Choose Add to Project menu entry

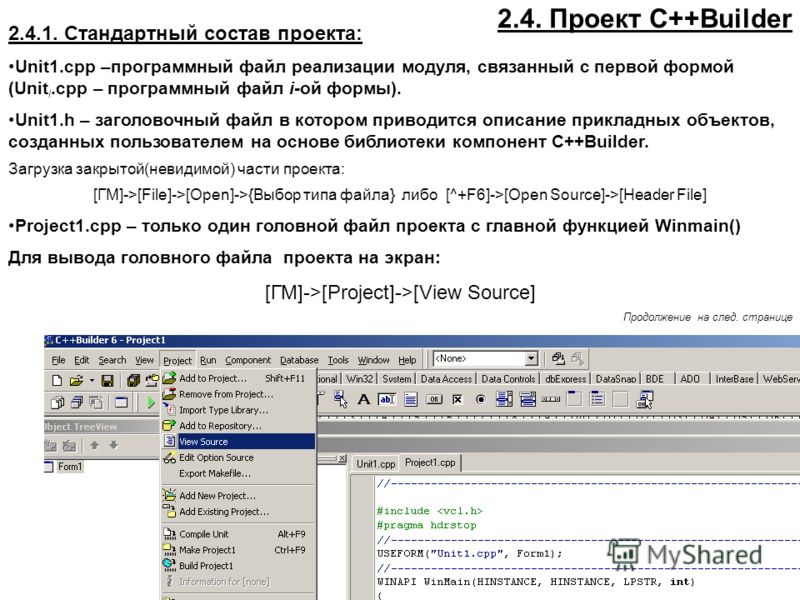tap(238, 379)
